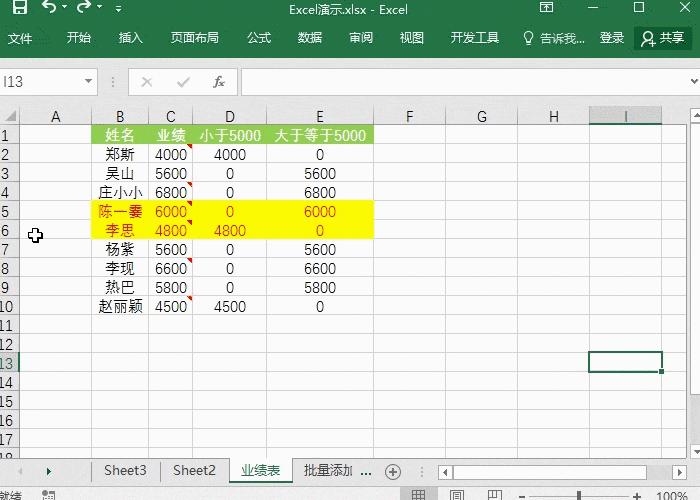Select the 大于等于5000 header cell
700x500 pixels.
(320, 135)
